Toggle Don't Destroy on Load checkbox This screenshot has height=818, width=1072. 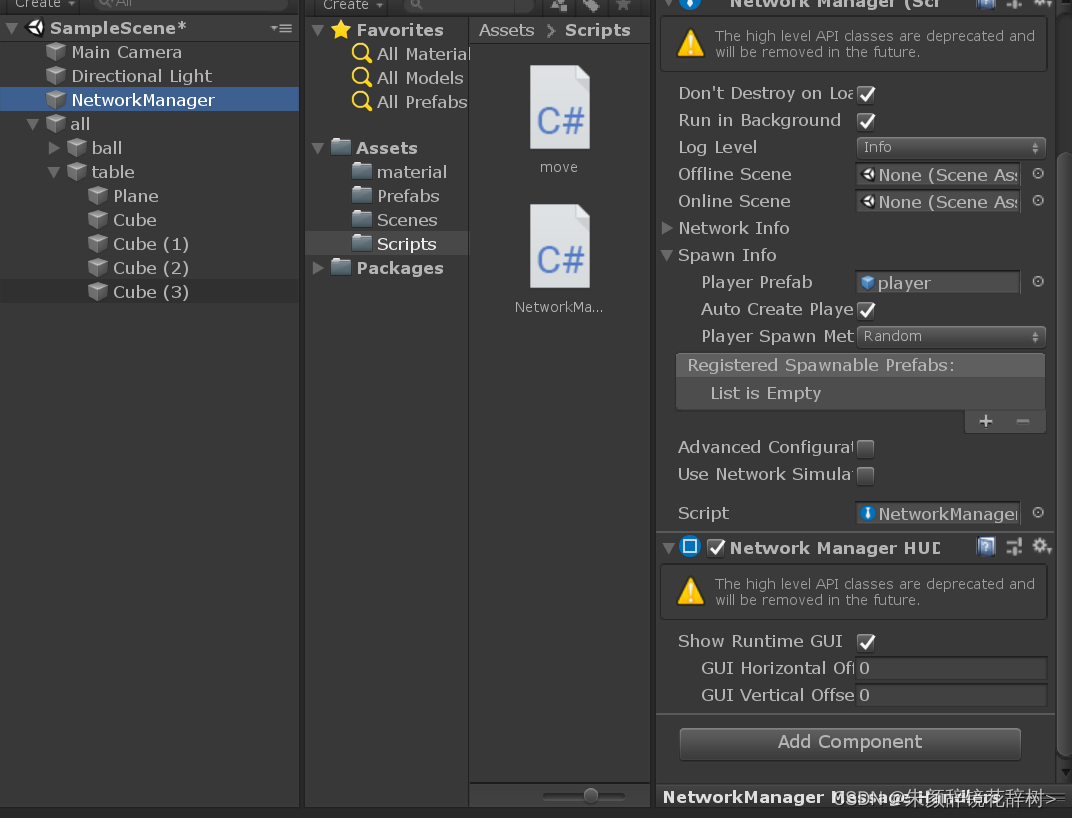point(866,94)
